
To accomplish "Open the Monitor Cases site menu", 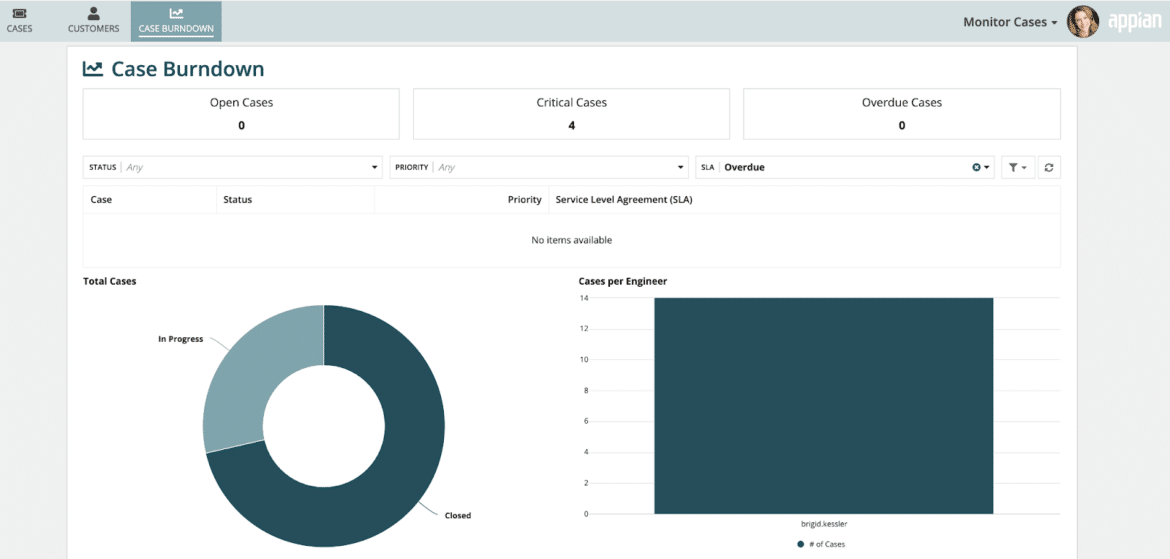I will tap(1010, 22).
